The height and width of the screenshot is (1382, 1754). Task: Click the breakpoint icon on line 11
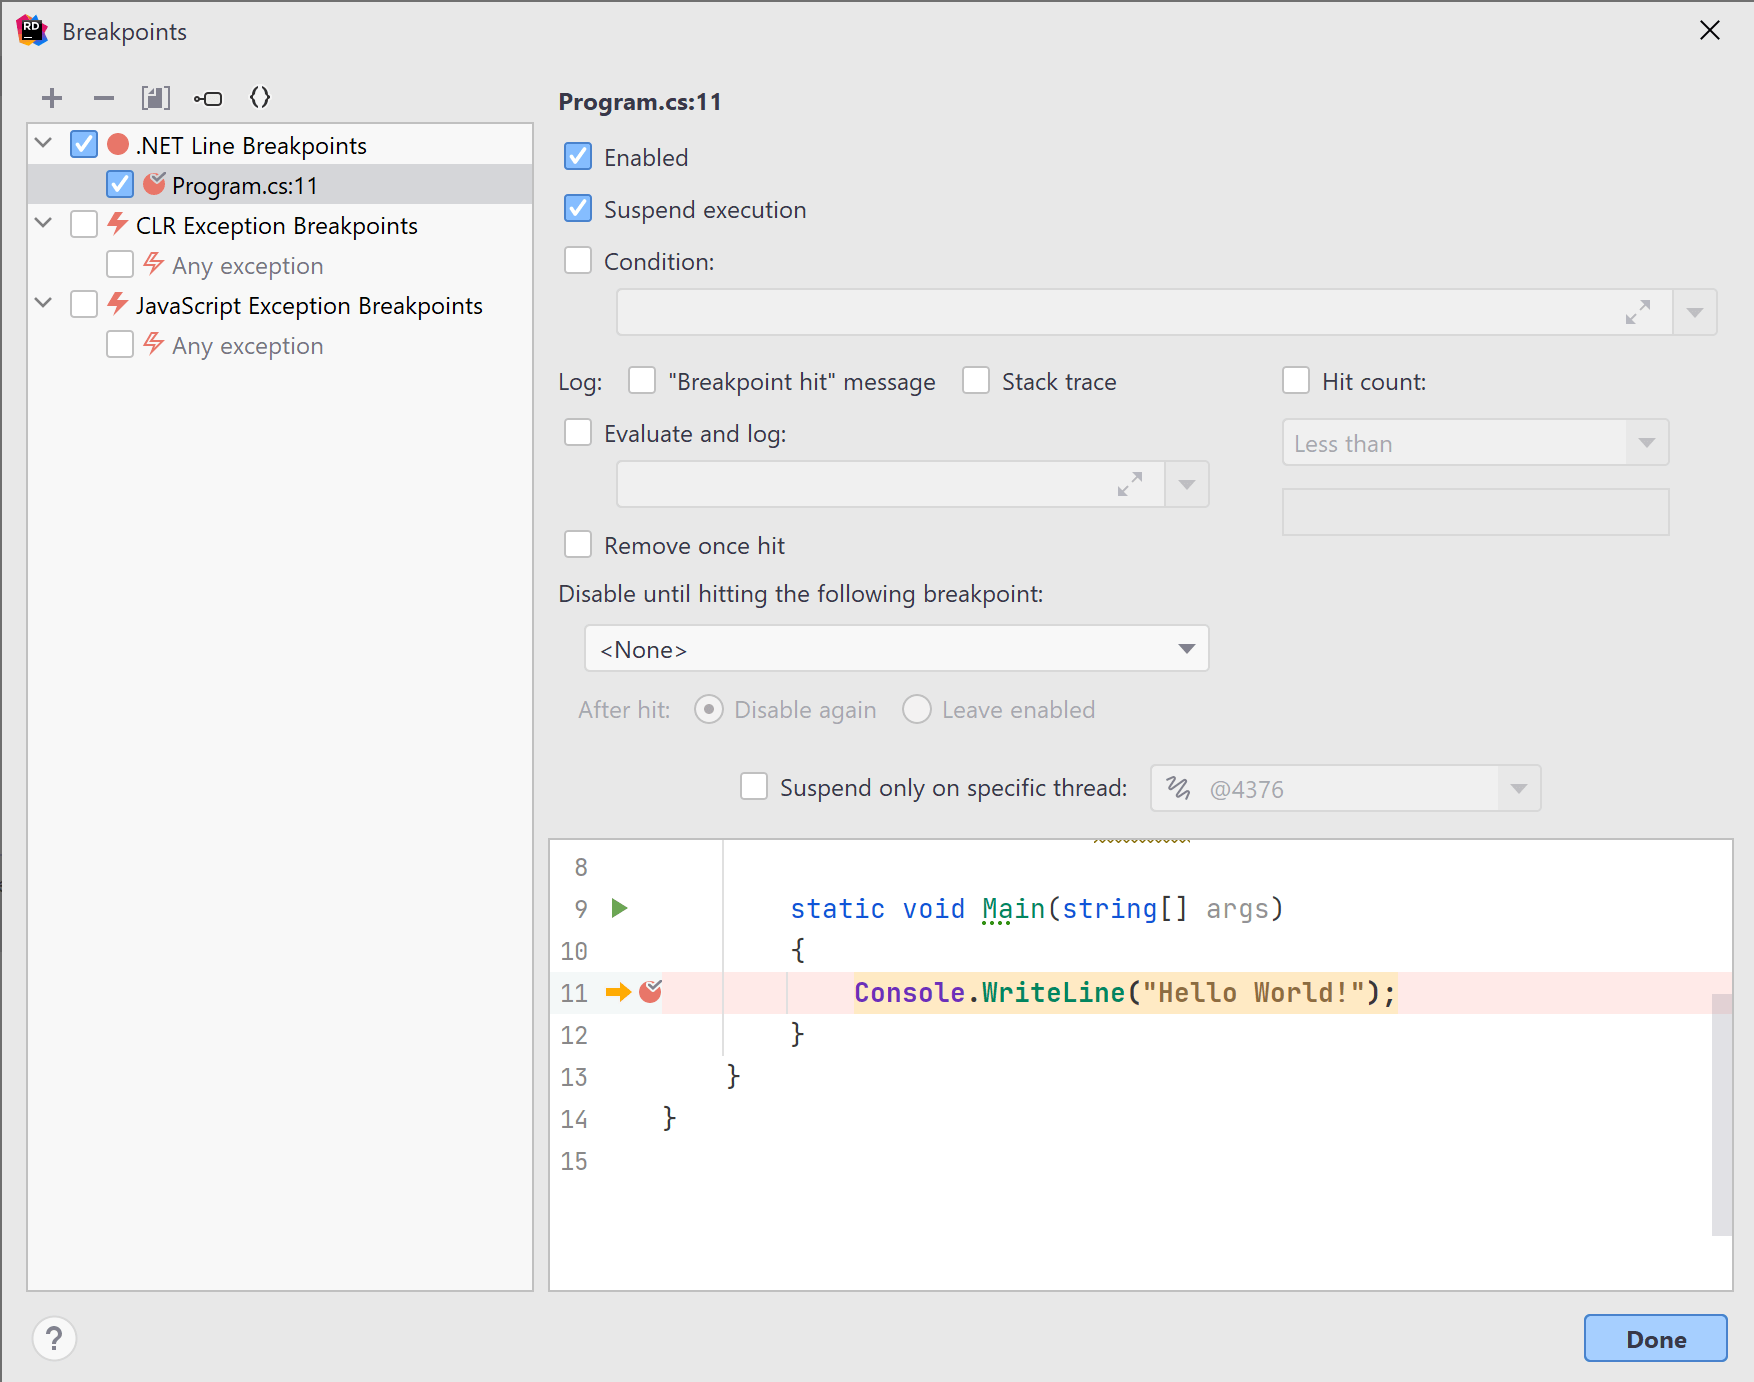[x=650, y=992]
